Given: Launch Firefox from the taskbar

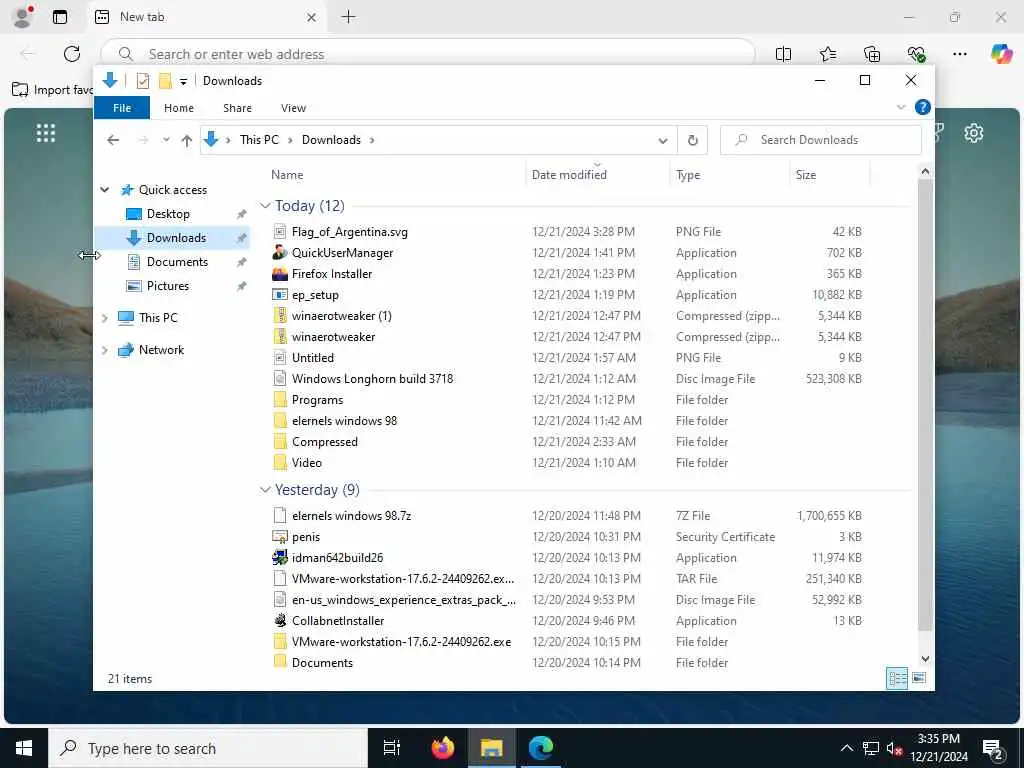Looking at the screenshot, I should click(443, 748).
